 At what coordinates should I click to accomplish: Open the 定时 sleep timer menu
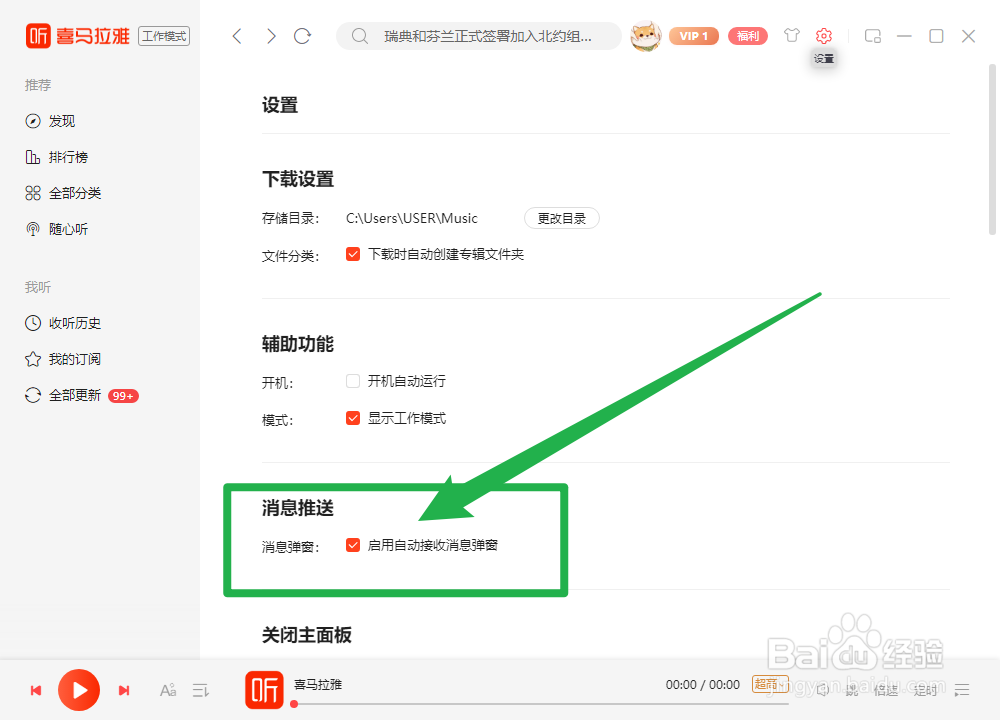coord(925,689)
